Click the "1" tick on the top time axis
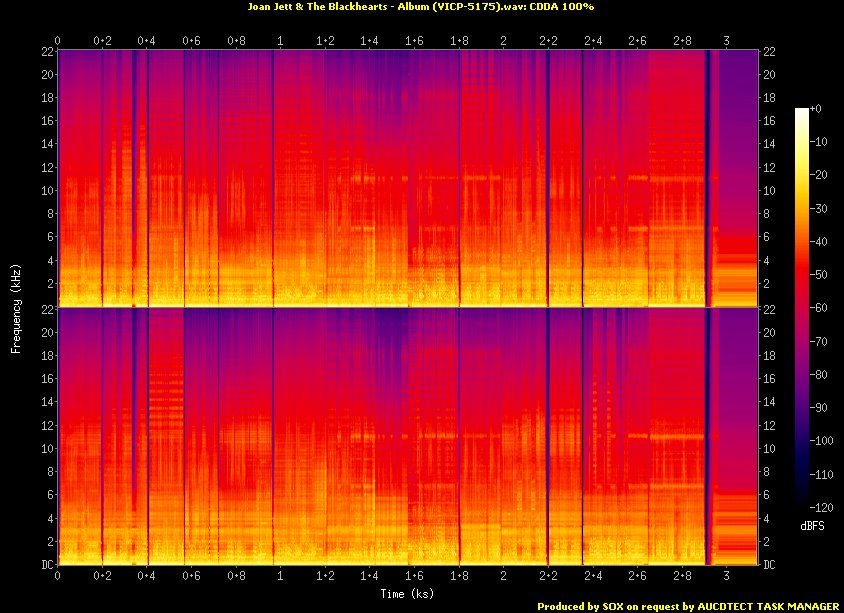This screenshot has height=613, width=844. click(280, 40)
